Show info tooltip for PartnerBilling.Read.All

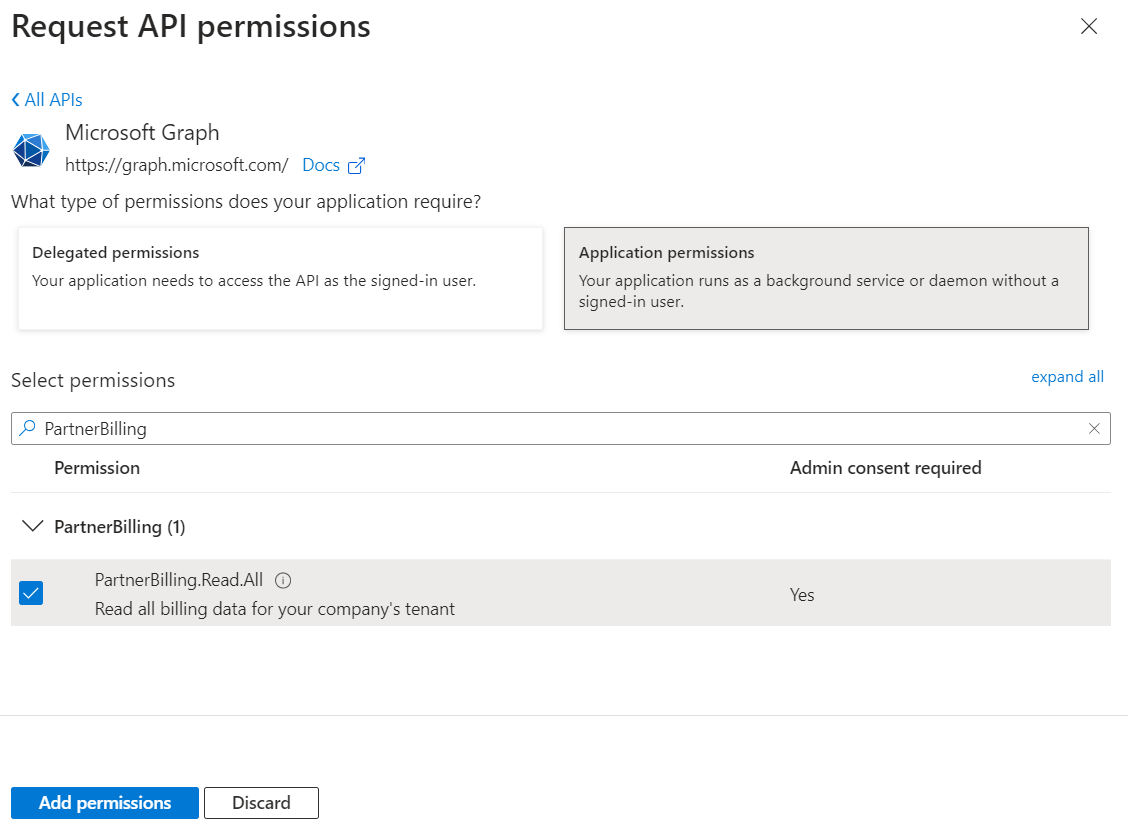(x=283, y=581)
